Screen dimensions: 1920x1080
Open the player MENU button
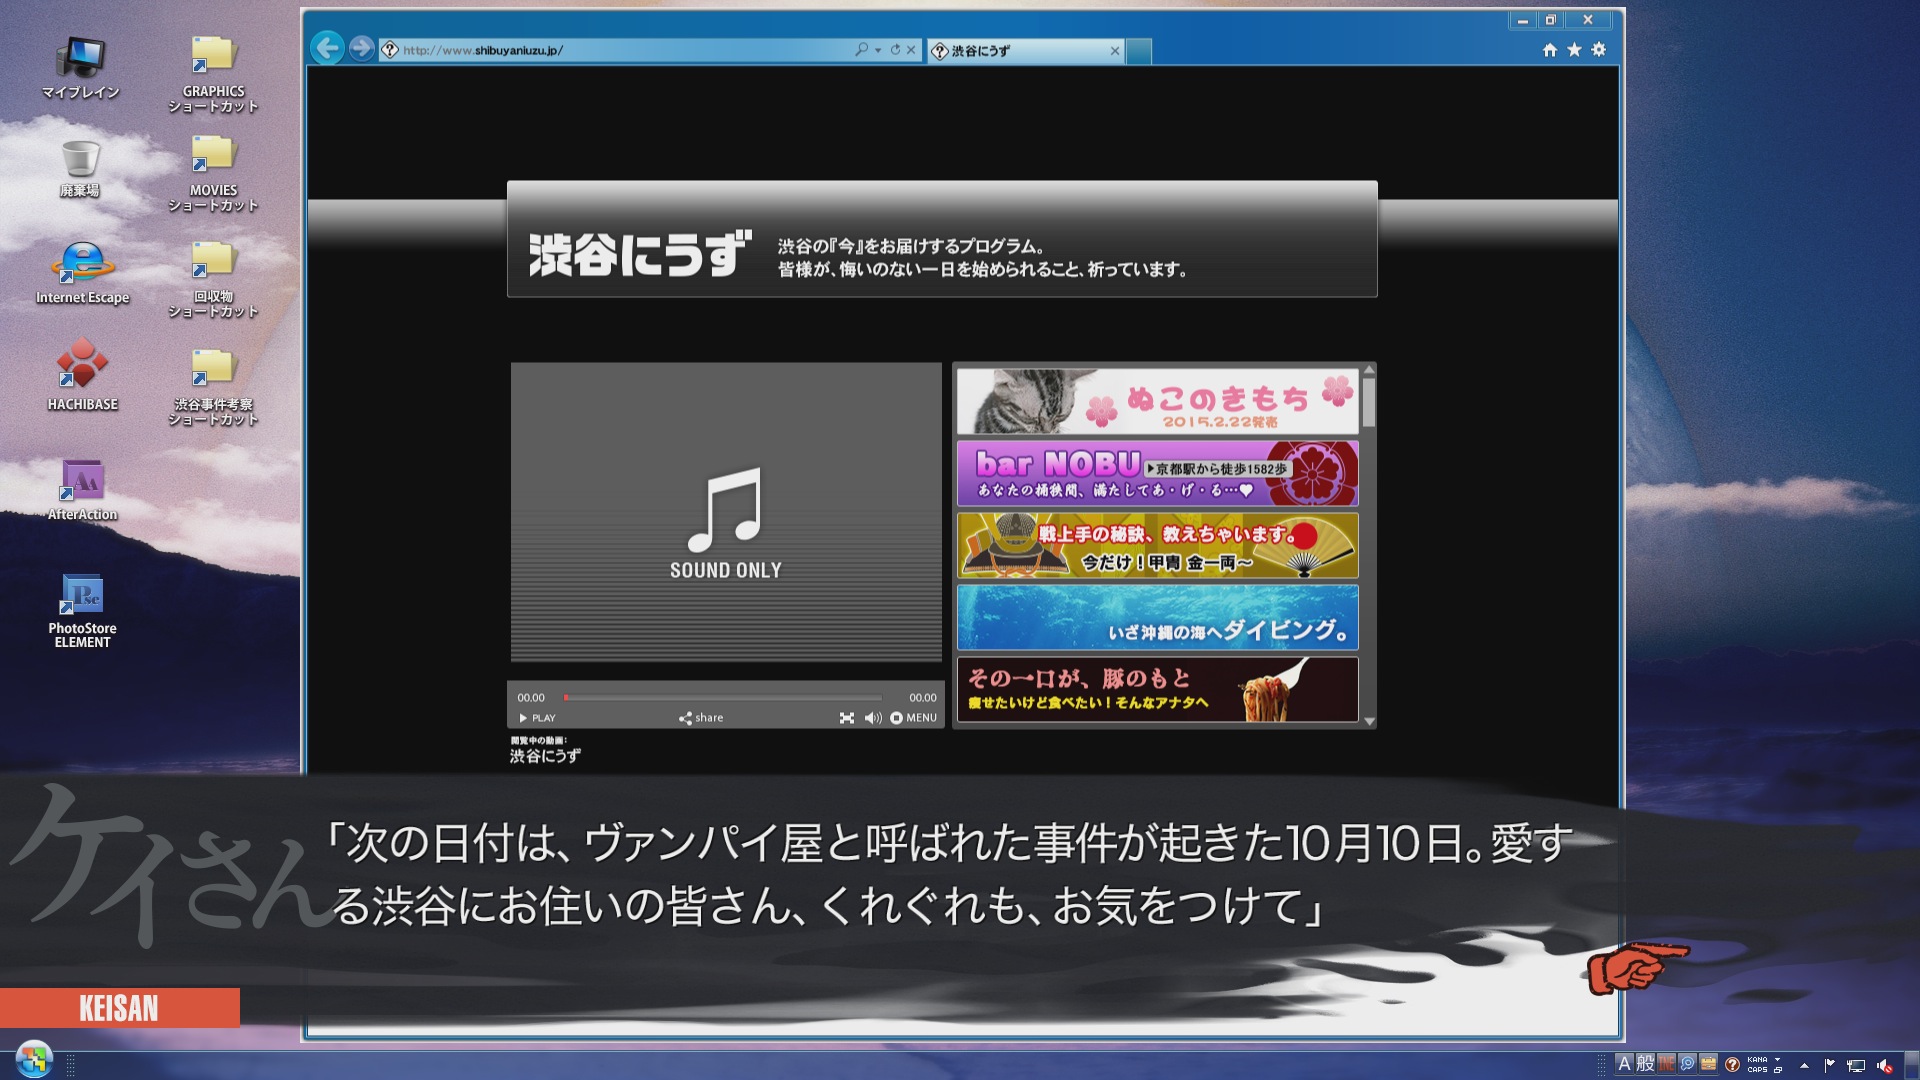click(x=913, y=718)
